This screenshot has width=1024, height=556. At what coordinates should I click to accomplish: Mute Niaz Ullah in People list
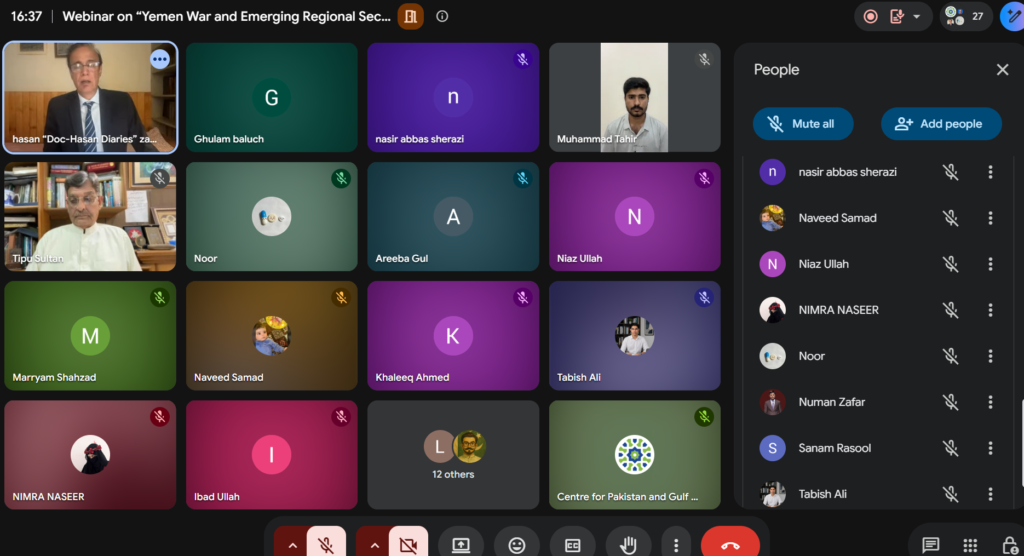click(x=950, y=264)
